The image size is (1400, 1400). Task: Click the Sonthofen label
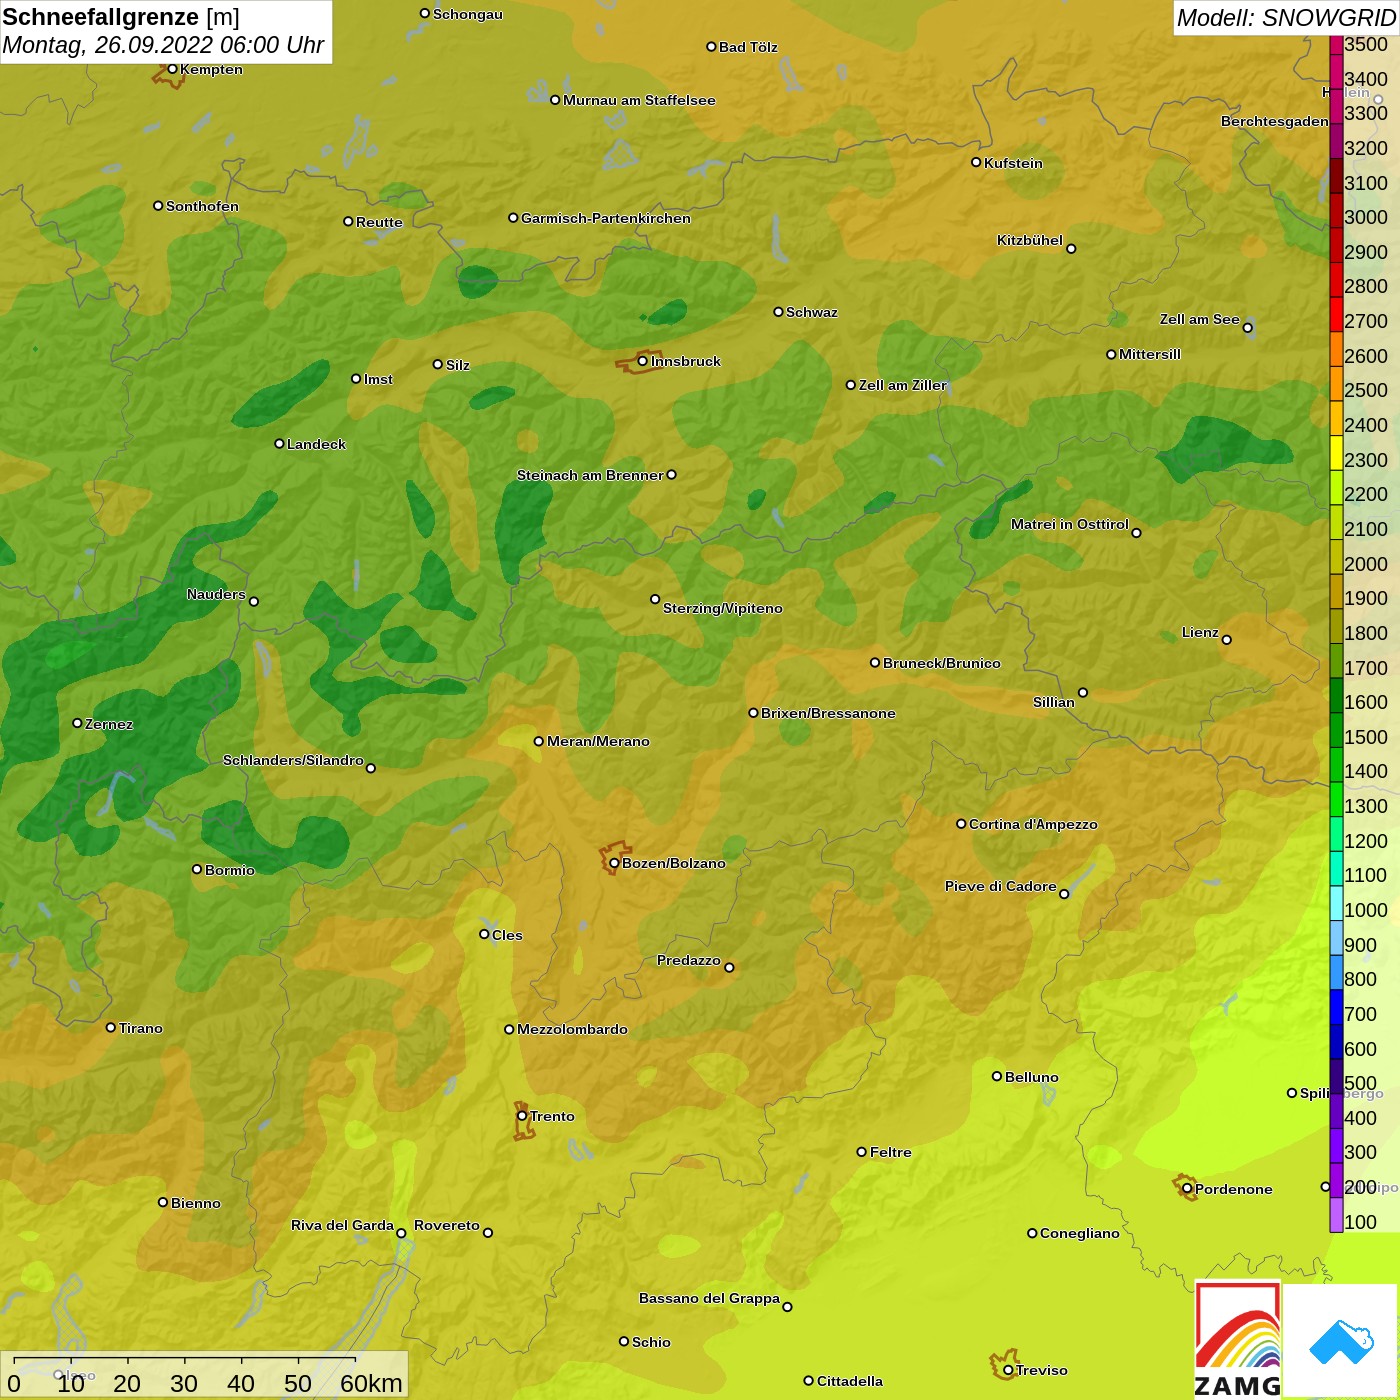pos(202,206)
